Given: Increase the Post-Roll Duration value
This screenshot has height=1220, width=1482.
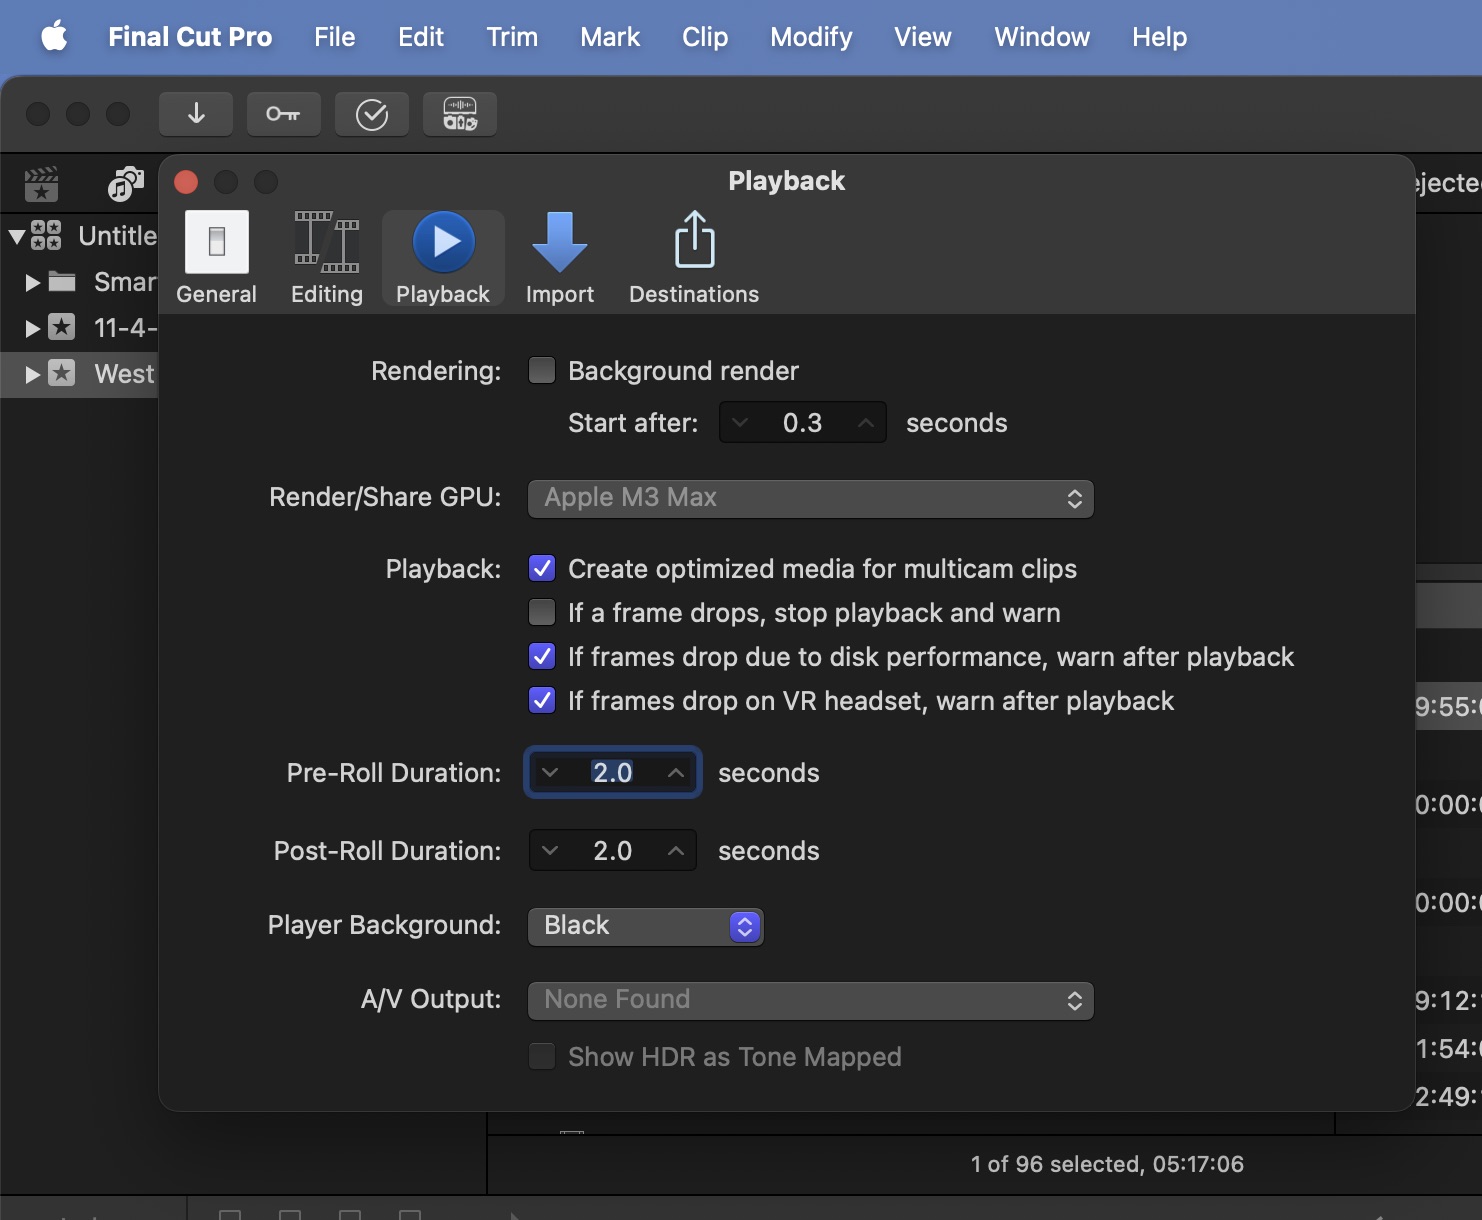Looking at the screenshot, I should [676, 851].
